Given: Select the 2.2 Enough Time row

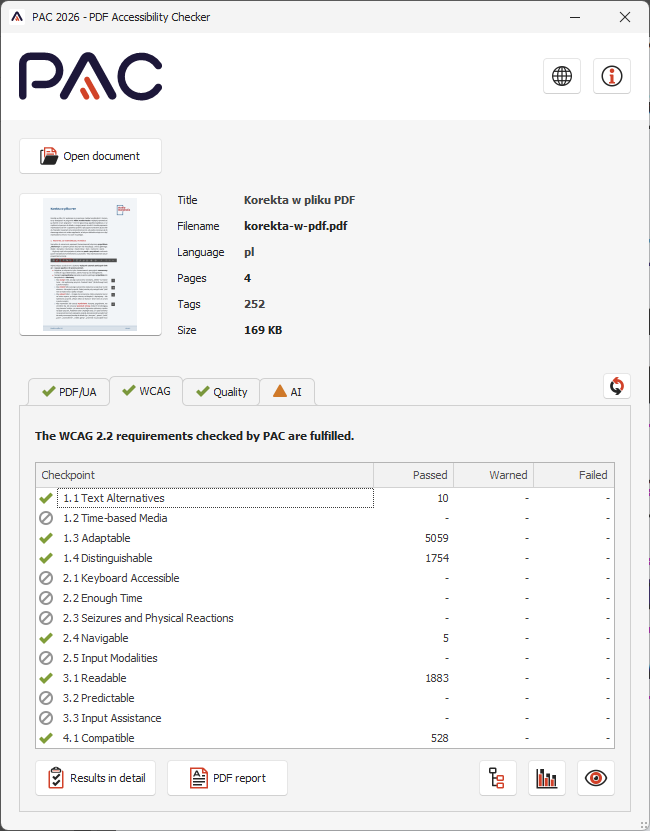Looking at the screenshot, I should pos(325,598).
